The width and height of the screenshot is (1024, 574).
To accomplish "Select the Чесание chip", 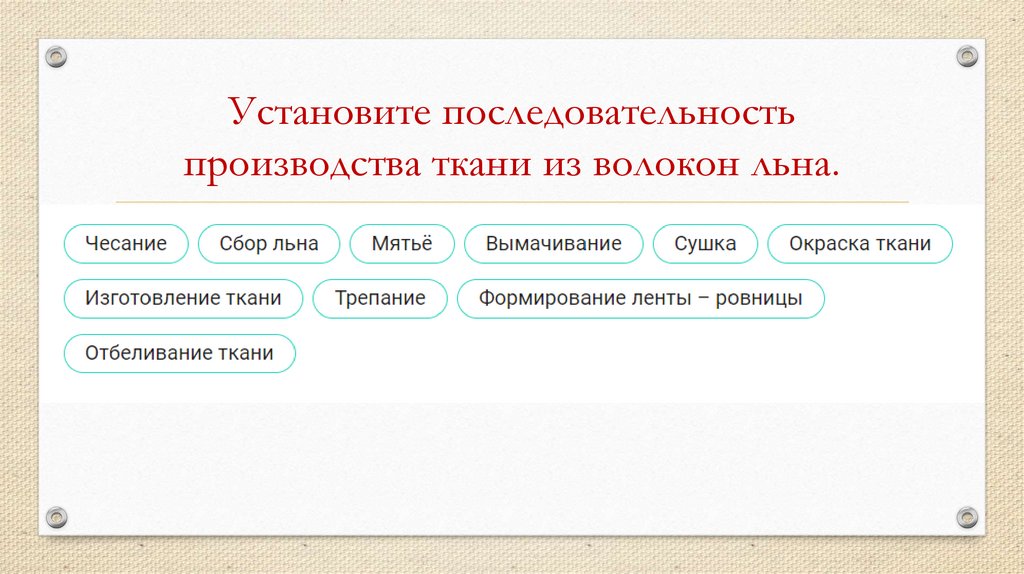I will click(126, 244).
